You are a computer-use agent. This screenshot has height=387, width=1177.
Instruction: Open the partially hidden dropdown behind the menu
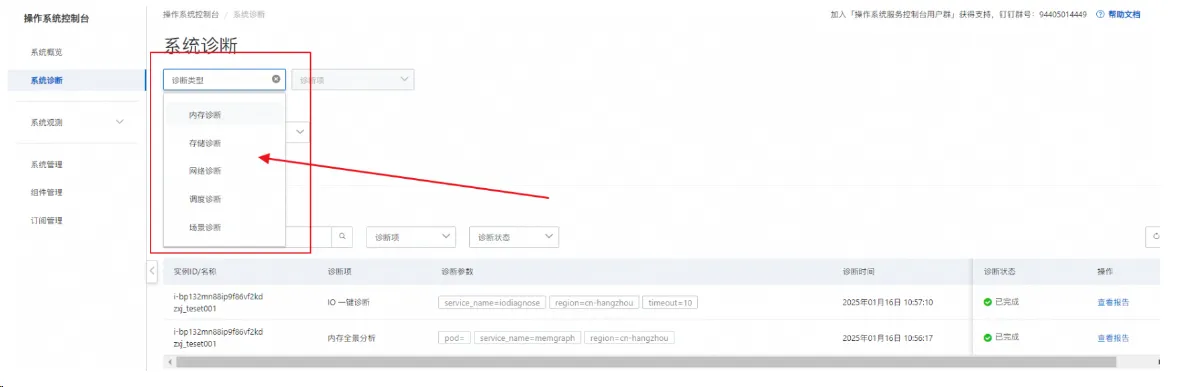[299, 132]
